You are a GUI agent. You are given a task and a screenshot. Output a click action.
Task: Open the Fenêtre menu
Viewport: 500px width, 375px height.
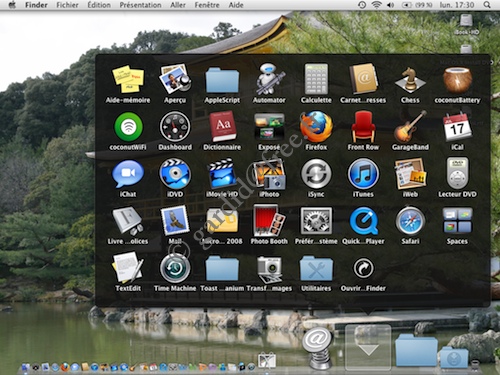pyautogui.click(x=207, y=5)
